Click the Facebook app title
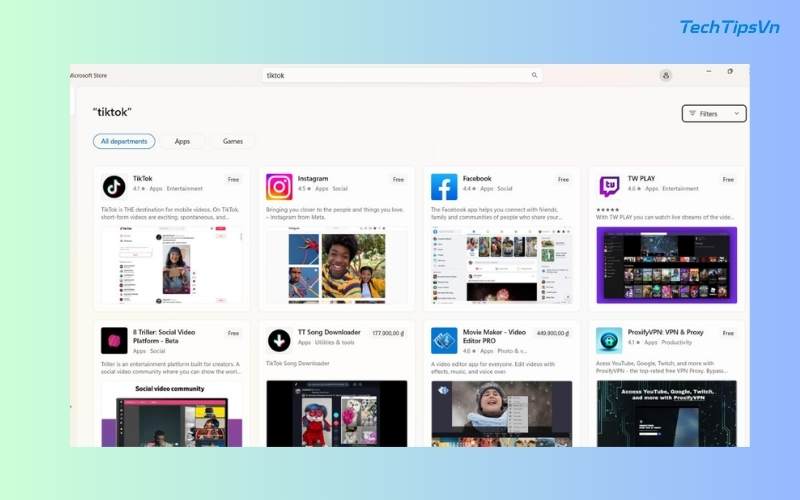The image size is (800, 500). (477, 179)
